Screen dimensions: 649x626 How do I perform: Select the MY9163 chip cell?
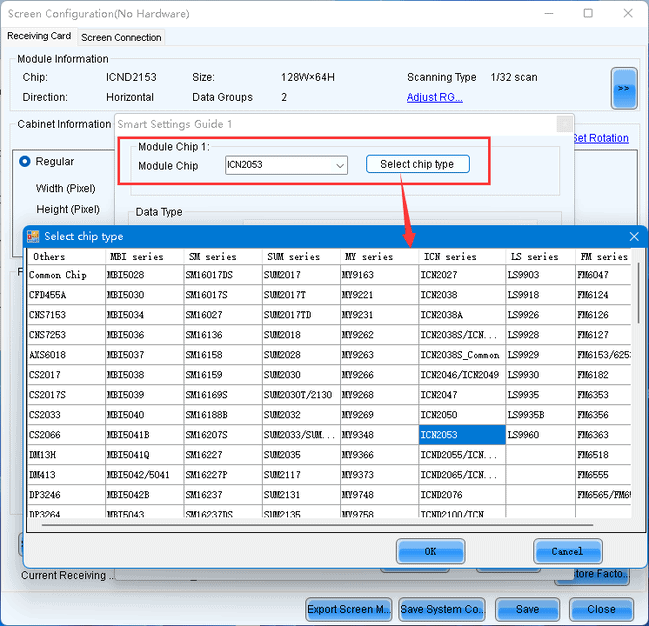tap(379, 275)
